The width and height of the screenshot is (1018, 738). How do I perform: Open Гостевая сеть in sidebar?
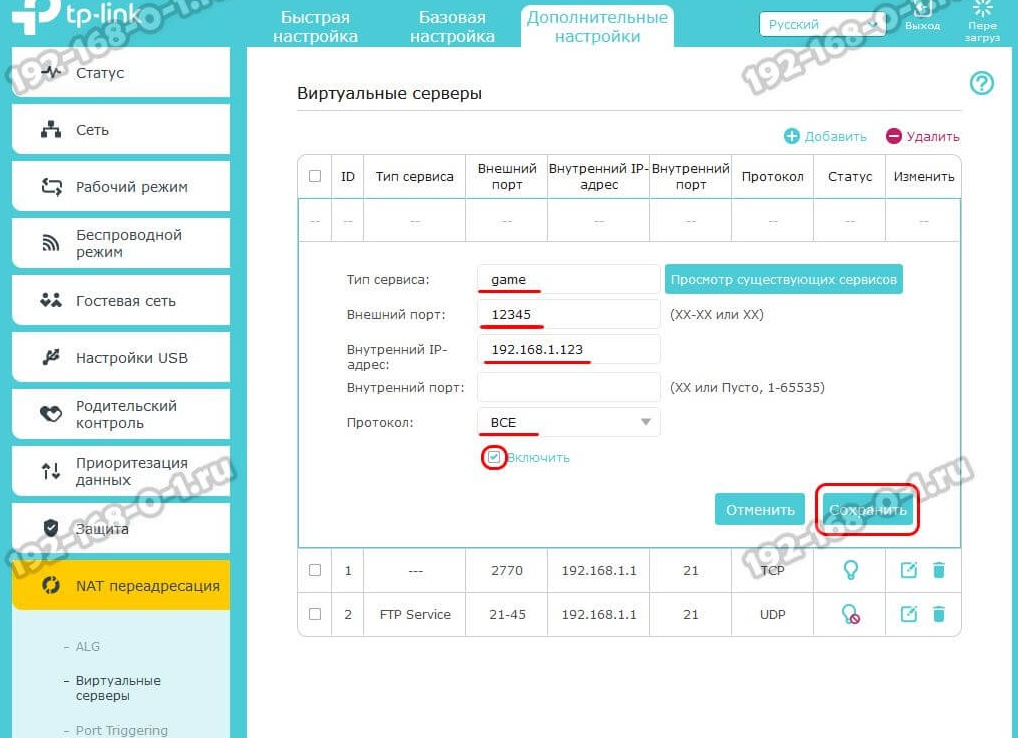point(121,301)
